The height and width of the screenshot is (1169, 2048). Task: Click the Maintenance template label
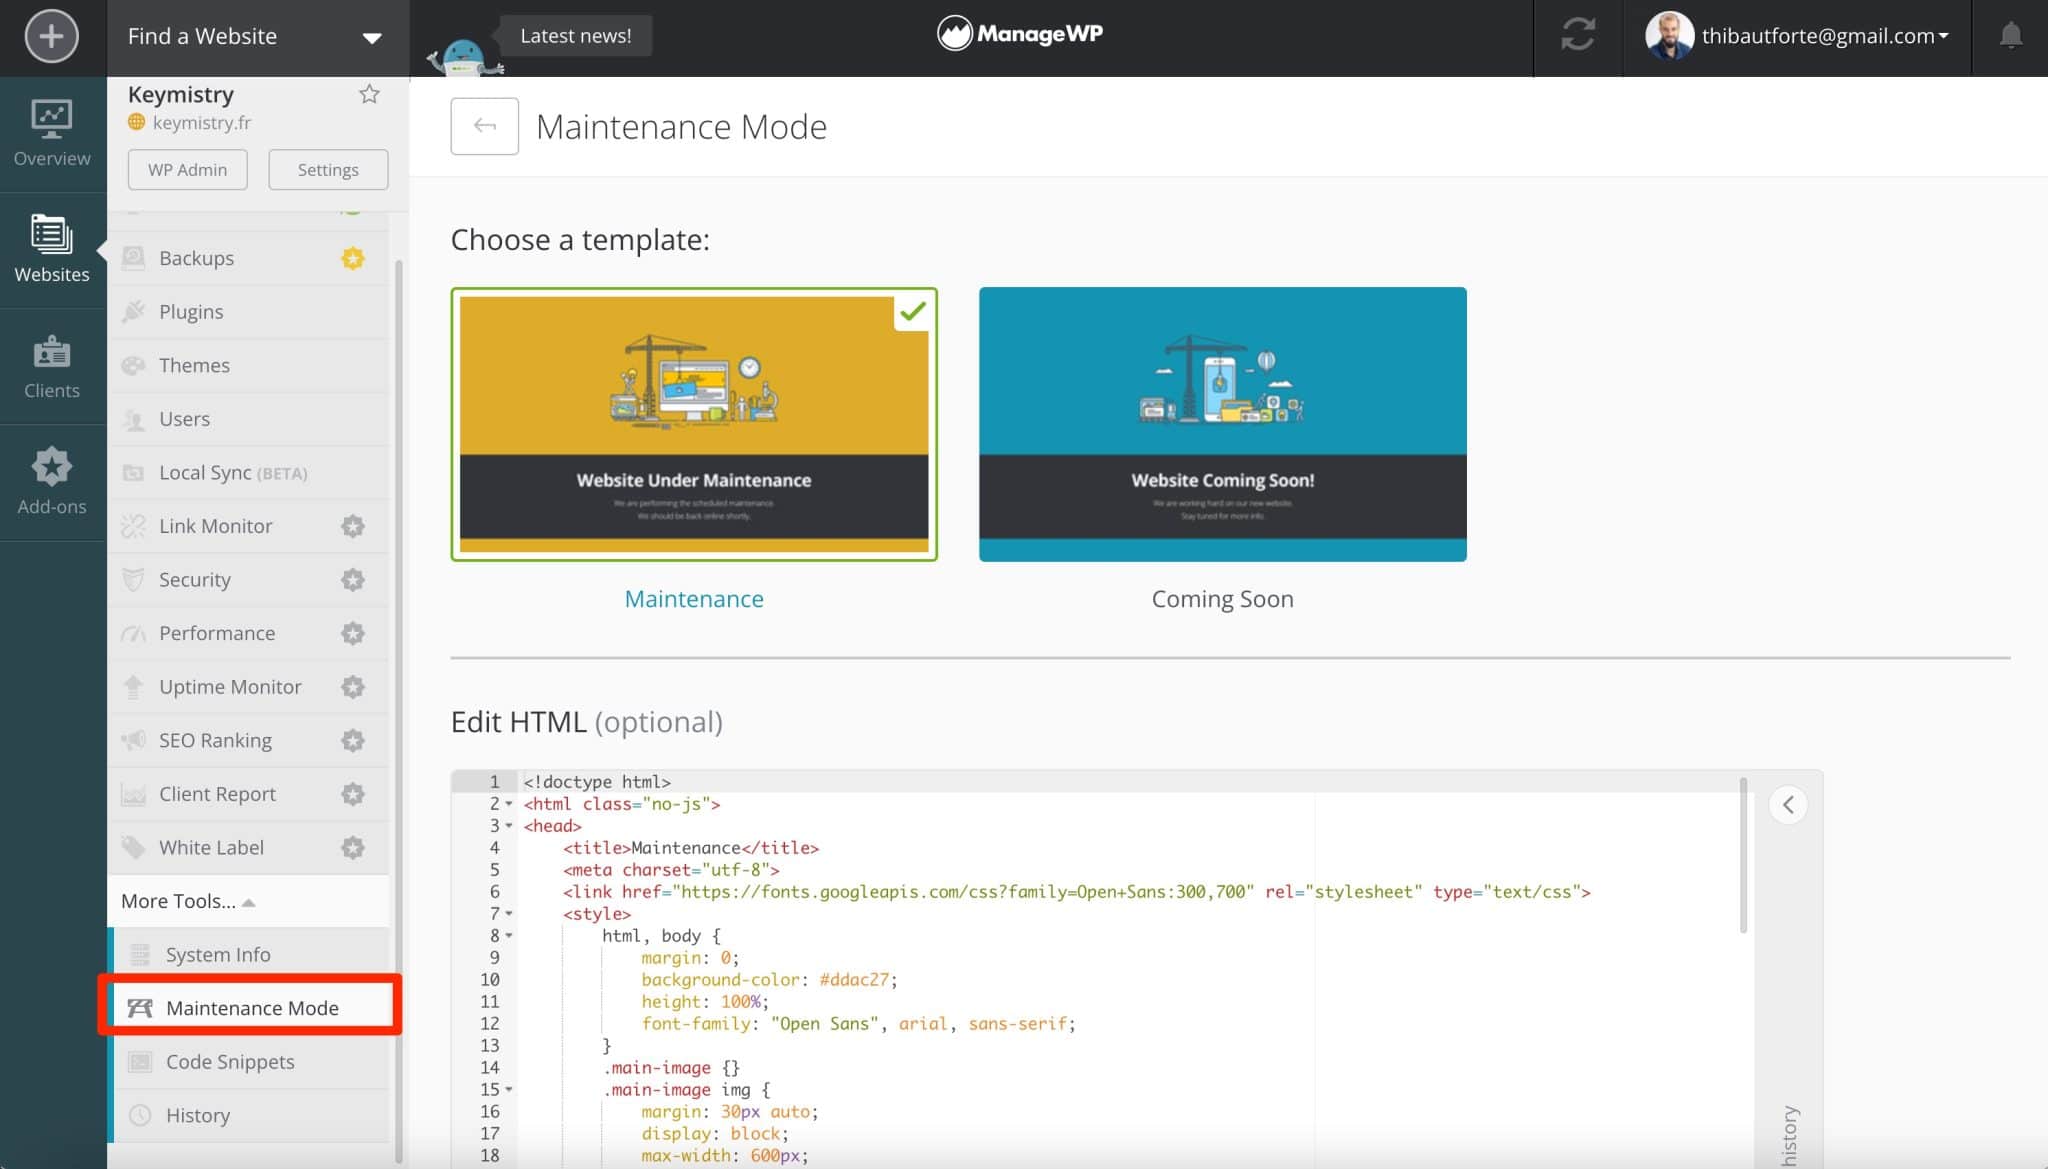[694, 599]
